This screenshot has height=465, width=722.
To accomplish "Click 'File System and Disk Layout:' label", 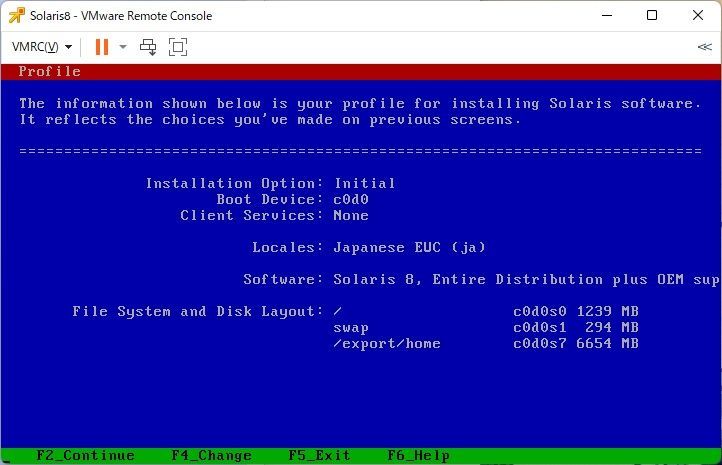I will click(x=198, y=312).
